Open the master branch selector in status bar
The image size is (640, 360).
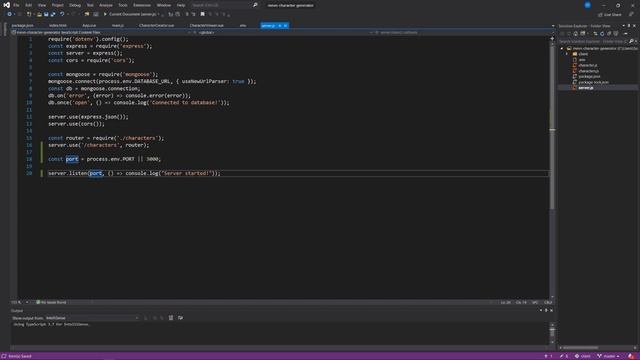coord(608,356)
